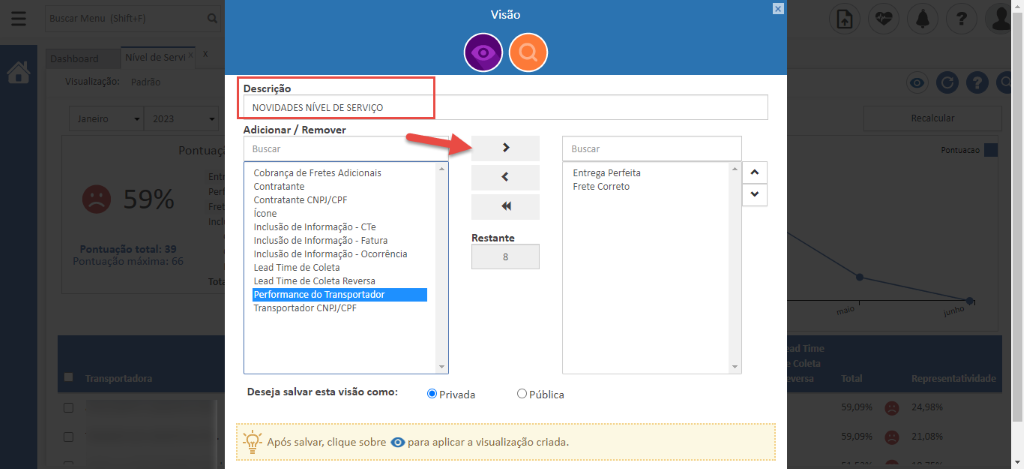1024x469 pixels.
Task: Click the upload document icon in header
Action: [845, 19]
